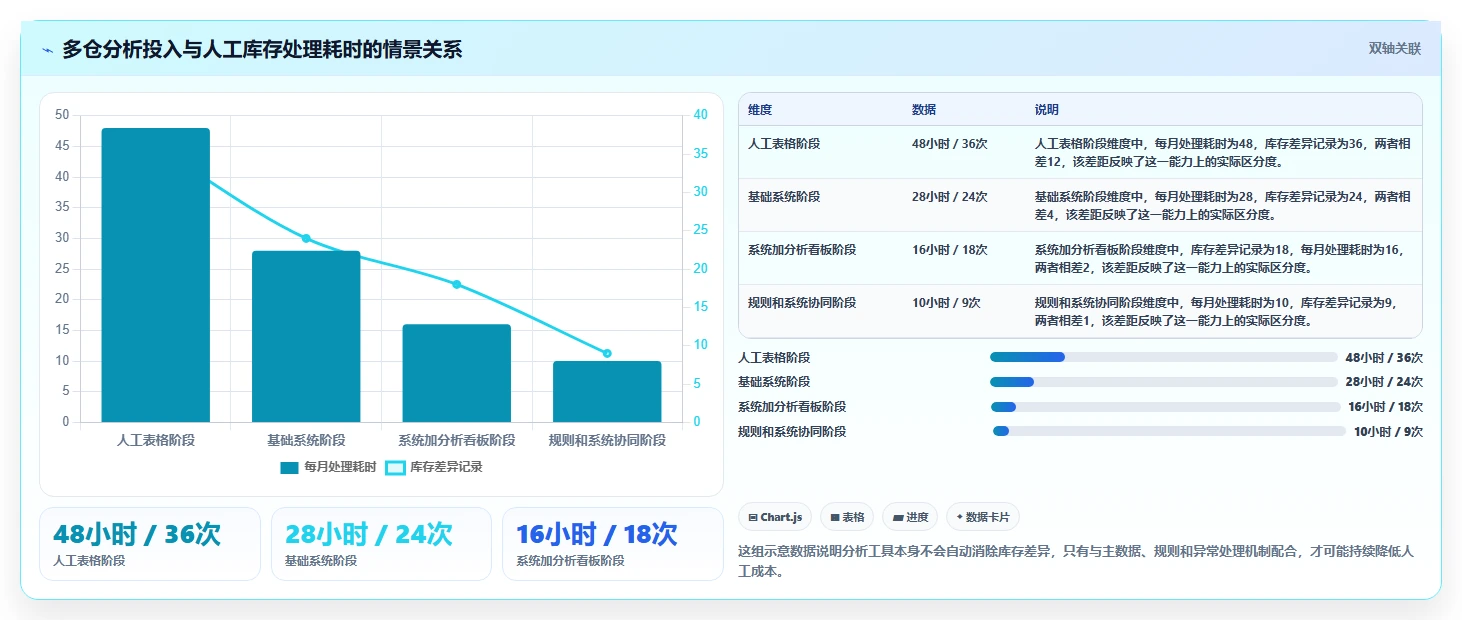
Task: Click the line point above the 基础系统阶段 bar
Action: point(306,238)
